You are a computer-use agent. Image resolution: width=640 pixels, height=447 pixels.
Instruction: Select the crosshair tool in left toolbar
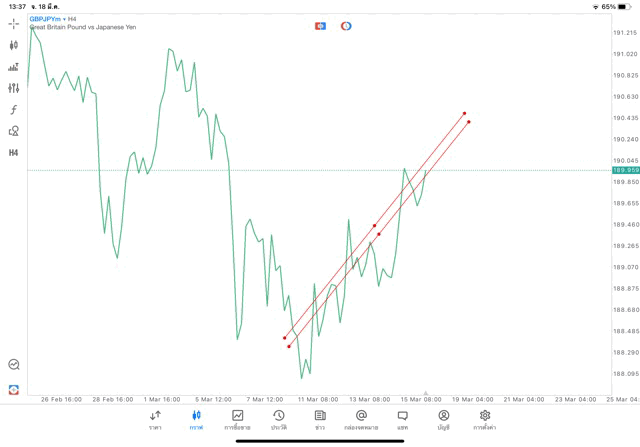[14, 23]
